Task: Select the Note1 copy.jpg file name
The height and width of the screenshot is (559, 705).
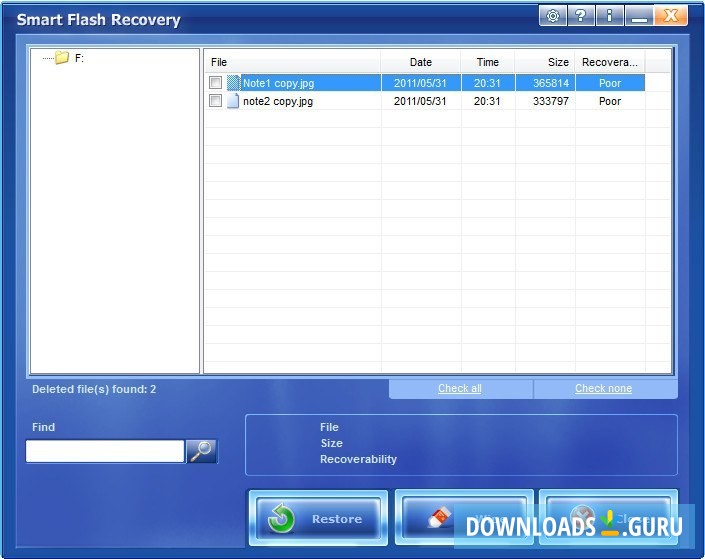Action: point(278,83)
